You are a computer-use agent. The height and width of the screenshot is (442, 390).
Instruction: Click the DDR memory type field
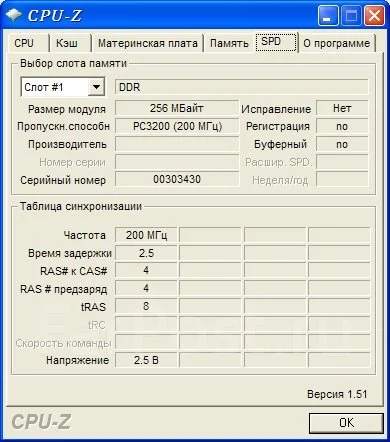[242, 87]
